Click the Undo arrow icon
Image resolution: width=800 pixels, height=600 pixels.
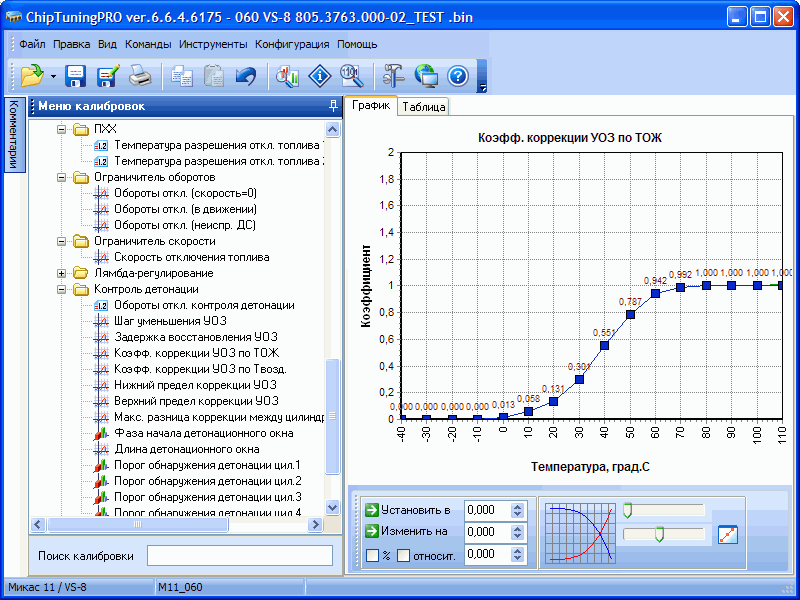[x=245, y=75]
